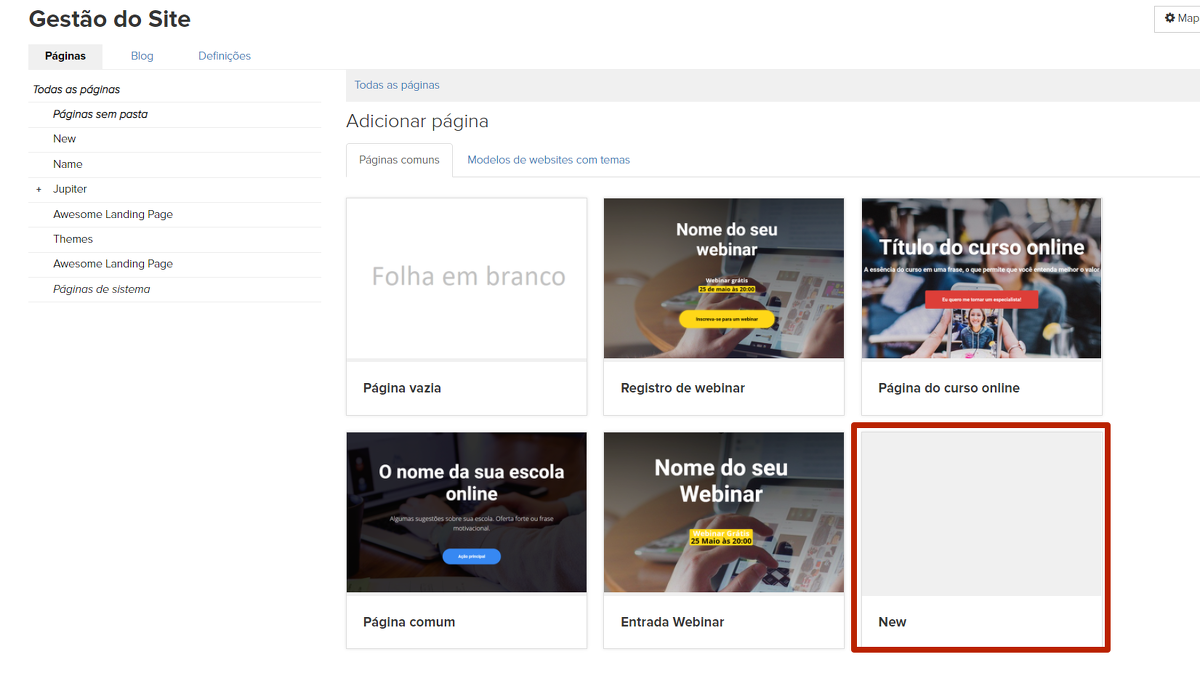
Task: Switch to the Blog tab
Action: tap(142, 56)
